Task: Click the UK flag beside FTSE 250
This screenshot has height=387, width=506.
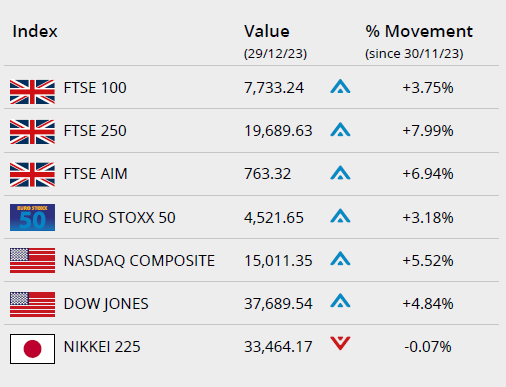Action: 32,132
